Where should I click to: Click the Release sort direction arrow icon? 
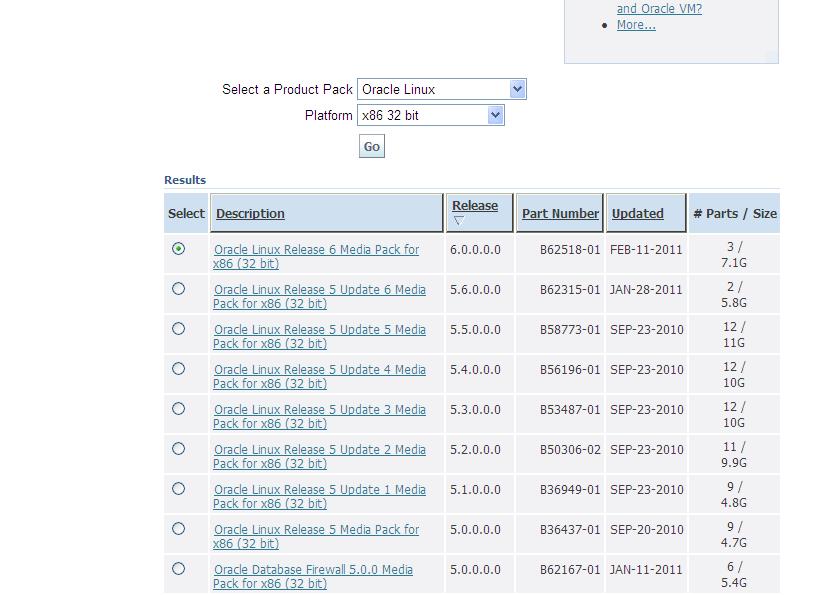point(459,220)
